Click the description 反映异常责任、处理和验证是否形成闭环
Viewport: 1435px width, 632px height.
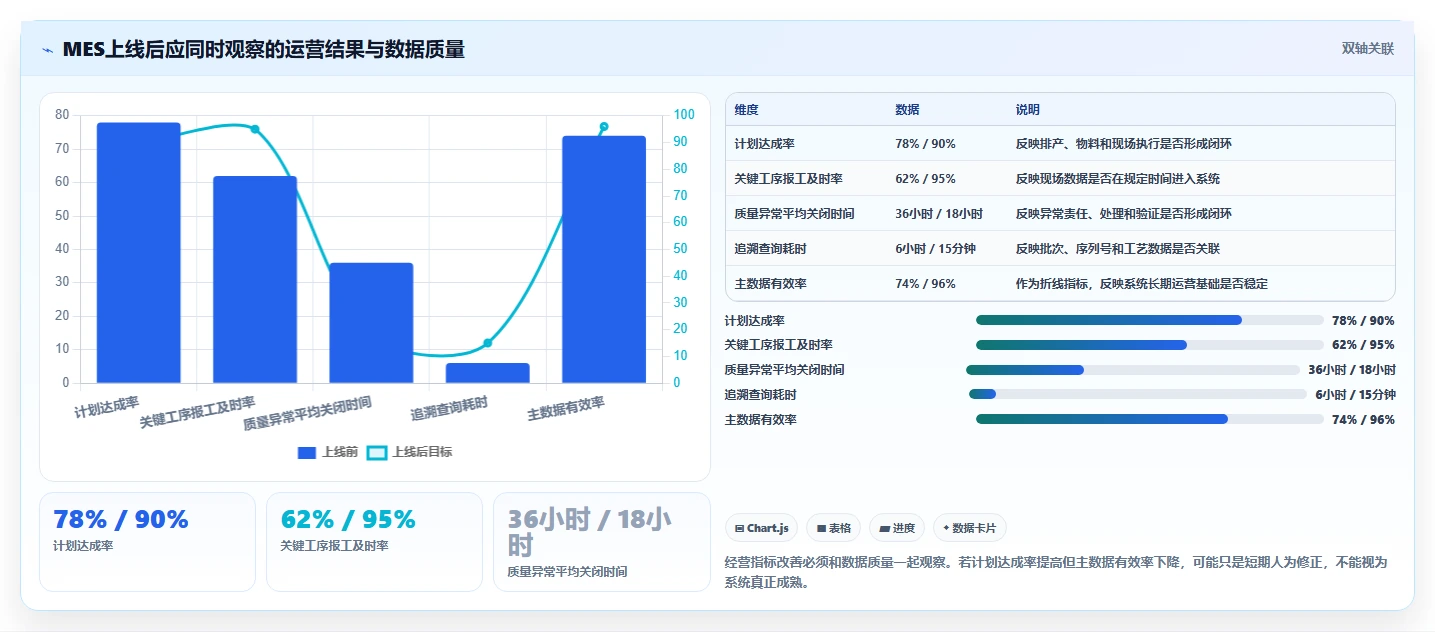[1124, 214]
